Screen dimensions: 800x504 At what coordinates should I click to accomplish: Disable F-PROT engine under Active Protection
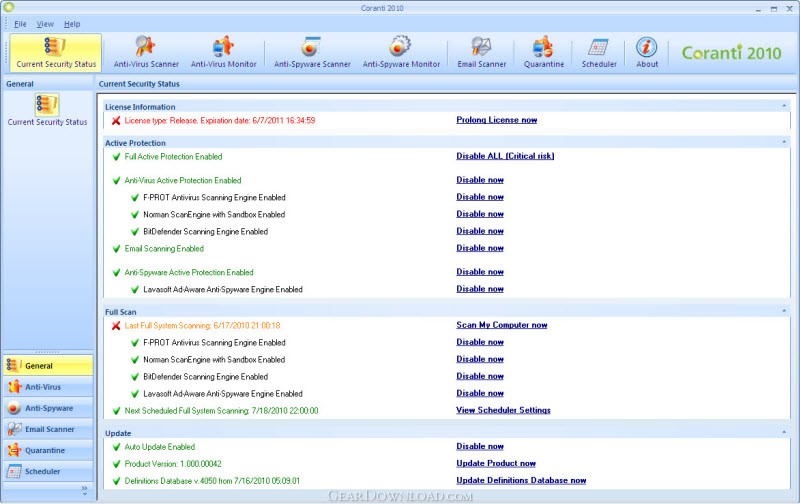point(480,197)
